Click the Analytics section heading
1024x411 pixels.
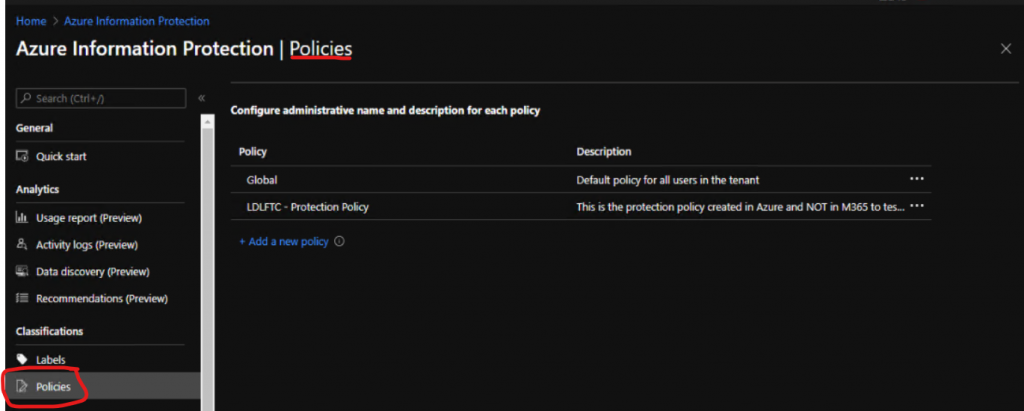pos(37,189)
